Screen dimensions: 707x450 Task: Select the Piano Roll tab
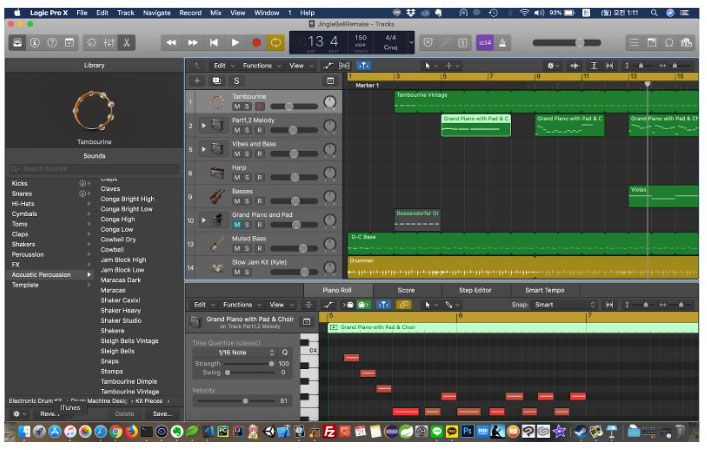[x=337, y=290]
